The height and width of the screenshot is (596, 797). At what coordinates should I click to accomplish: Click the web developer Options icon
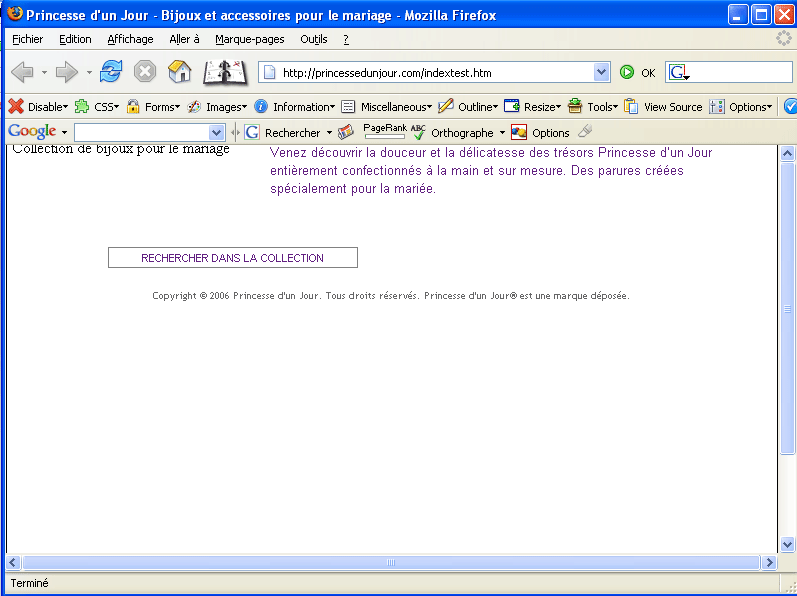point(717,106)
